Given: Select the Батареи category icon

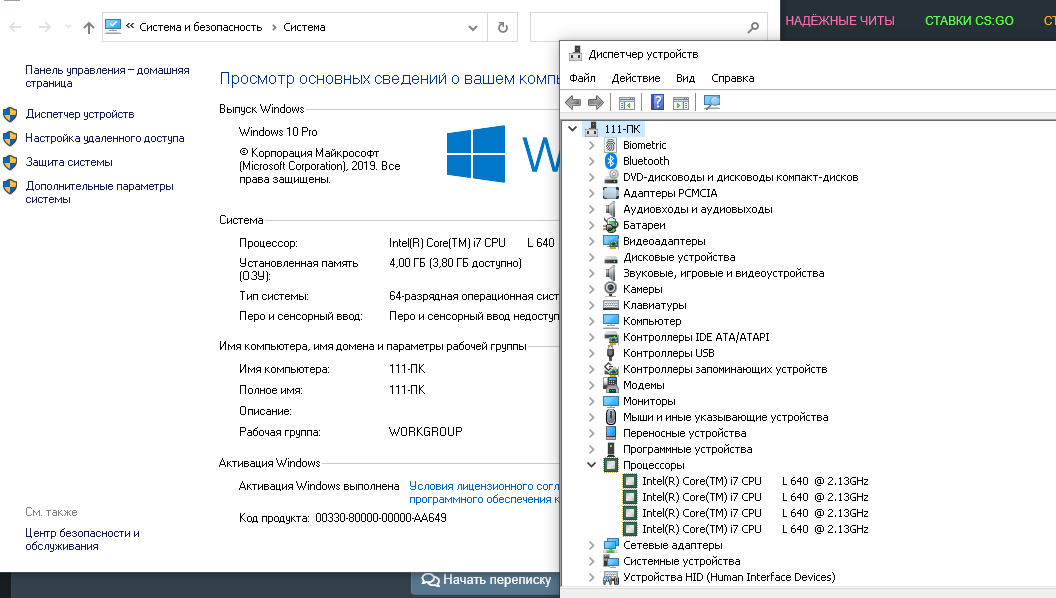Looking at the screenshot, I should 611,225.
